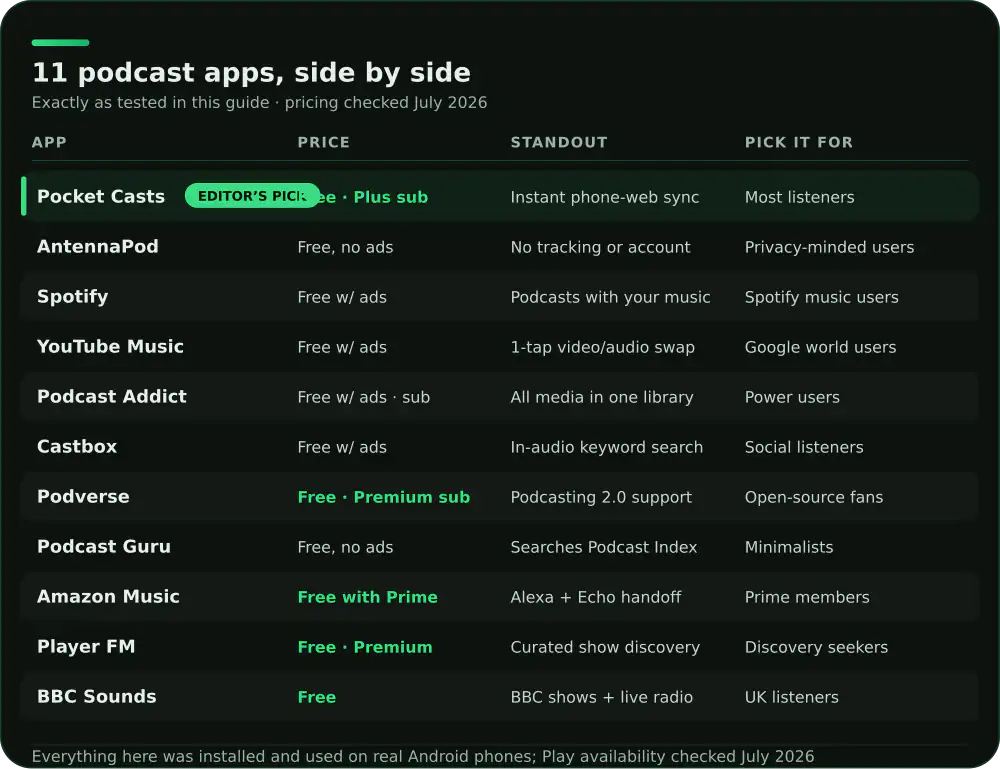Click the YouTube Music app name
This screenshot has width=1000, height=769.
[x=110, y=347]
